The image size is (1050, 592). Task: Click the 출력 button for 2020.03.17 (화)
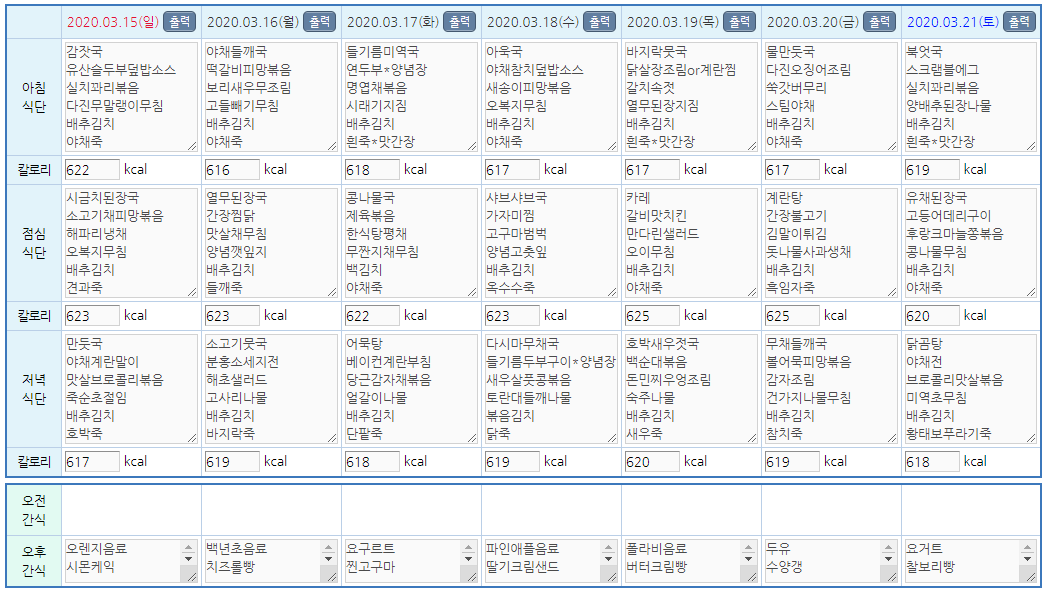tap(459, 22)
